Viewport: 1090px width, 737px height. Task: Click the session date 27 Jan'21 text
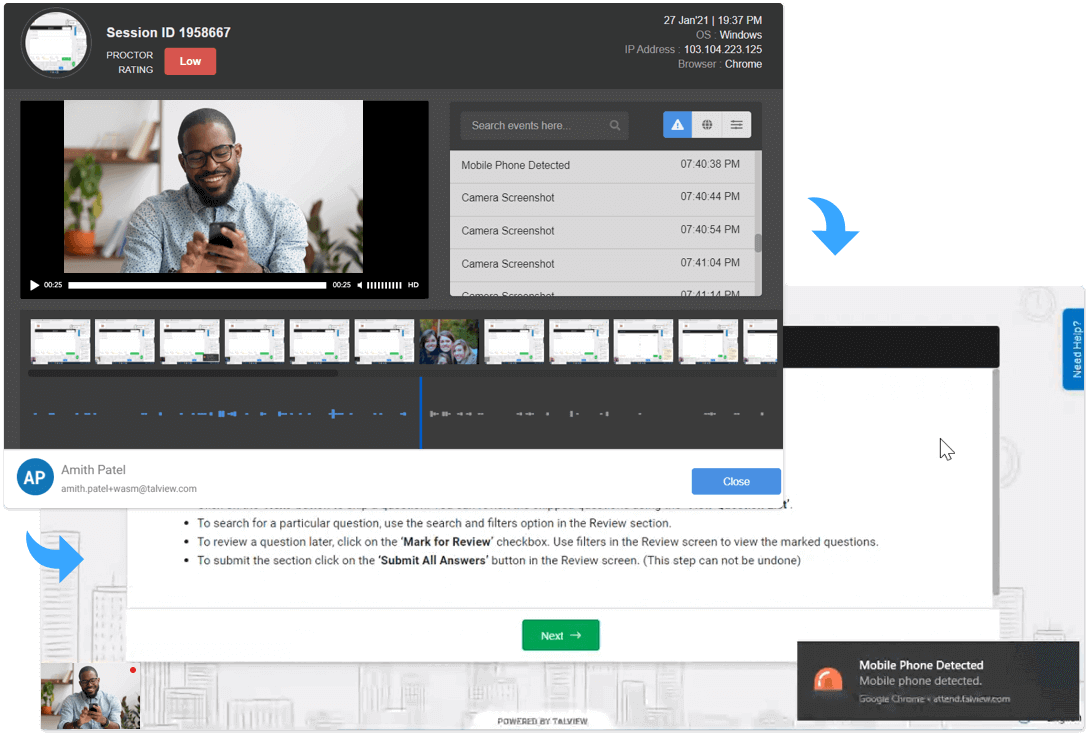click(x=687, y=20)
